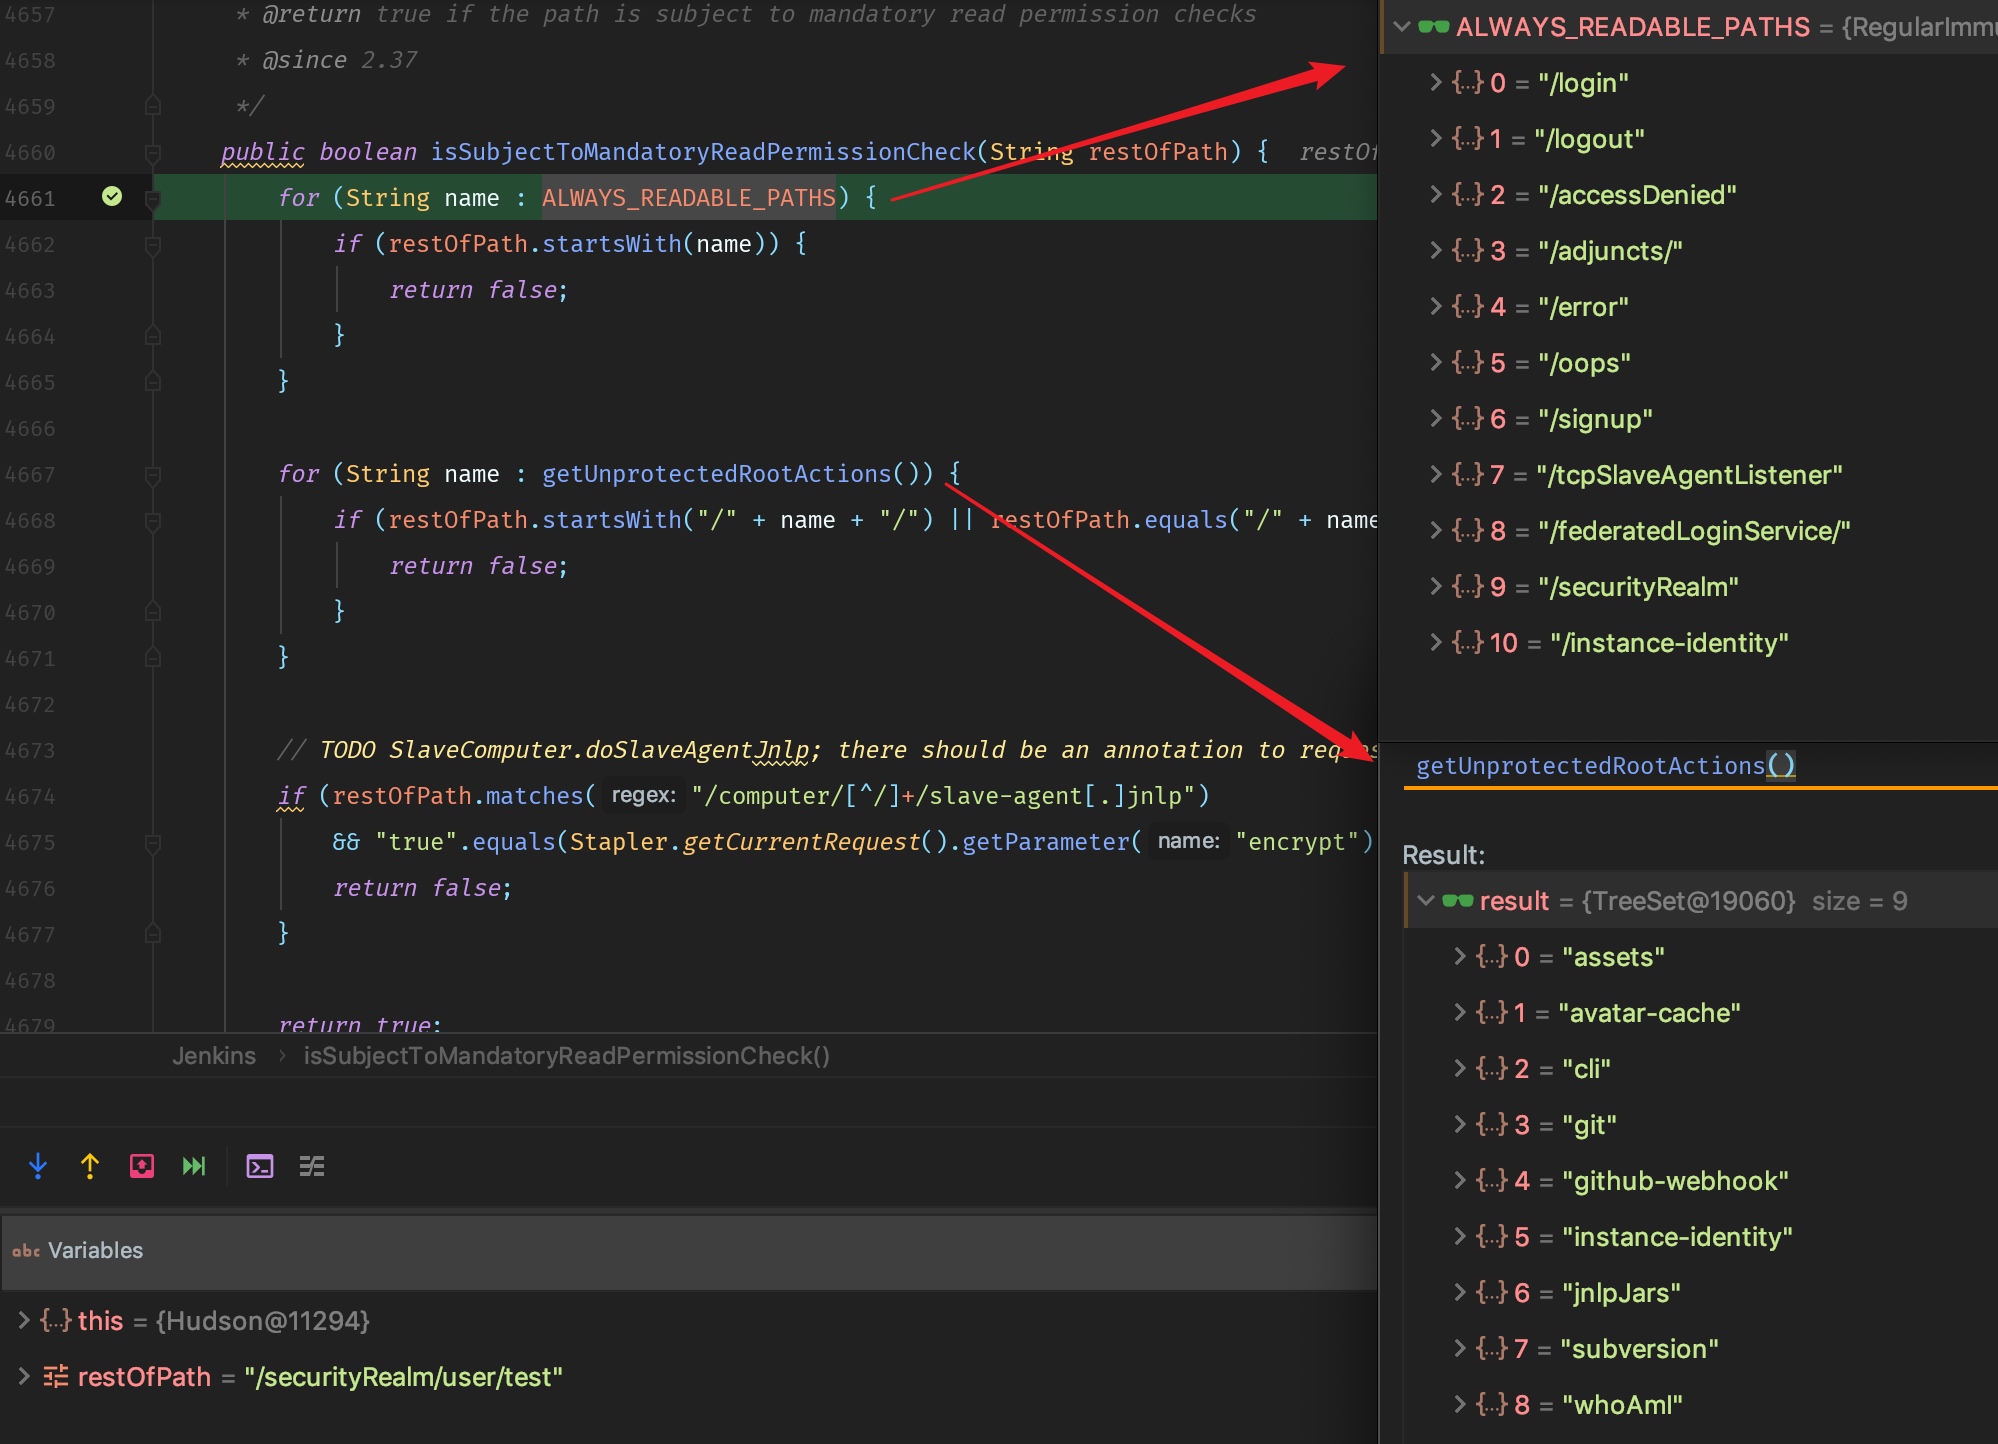Screen dimensions: 1998x1444
Task: Click the "/securityRealm/user/test" value of restOfPath
Action: tap(404, 1377)
